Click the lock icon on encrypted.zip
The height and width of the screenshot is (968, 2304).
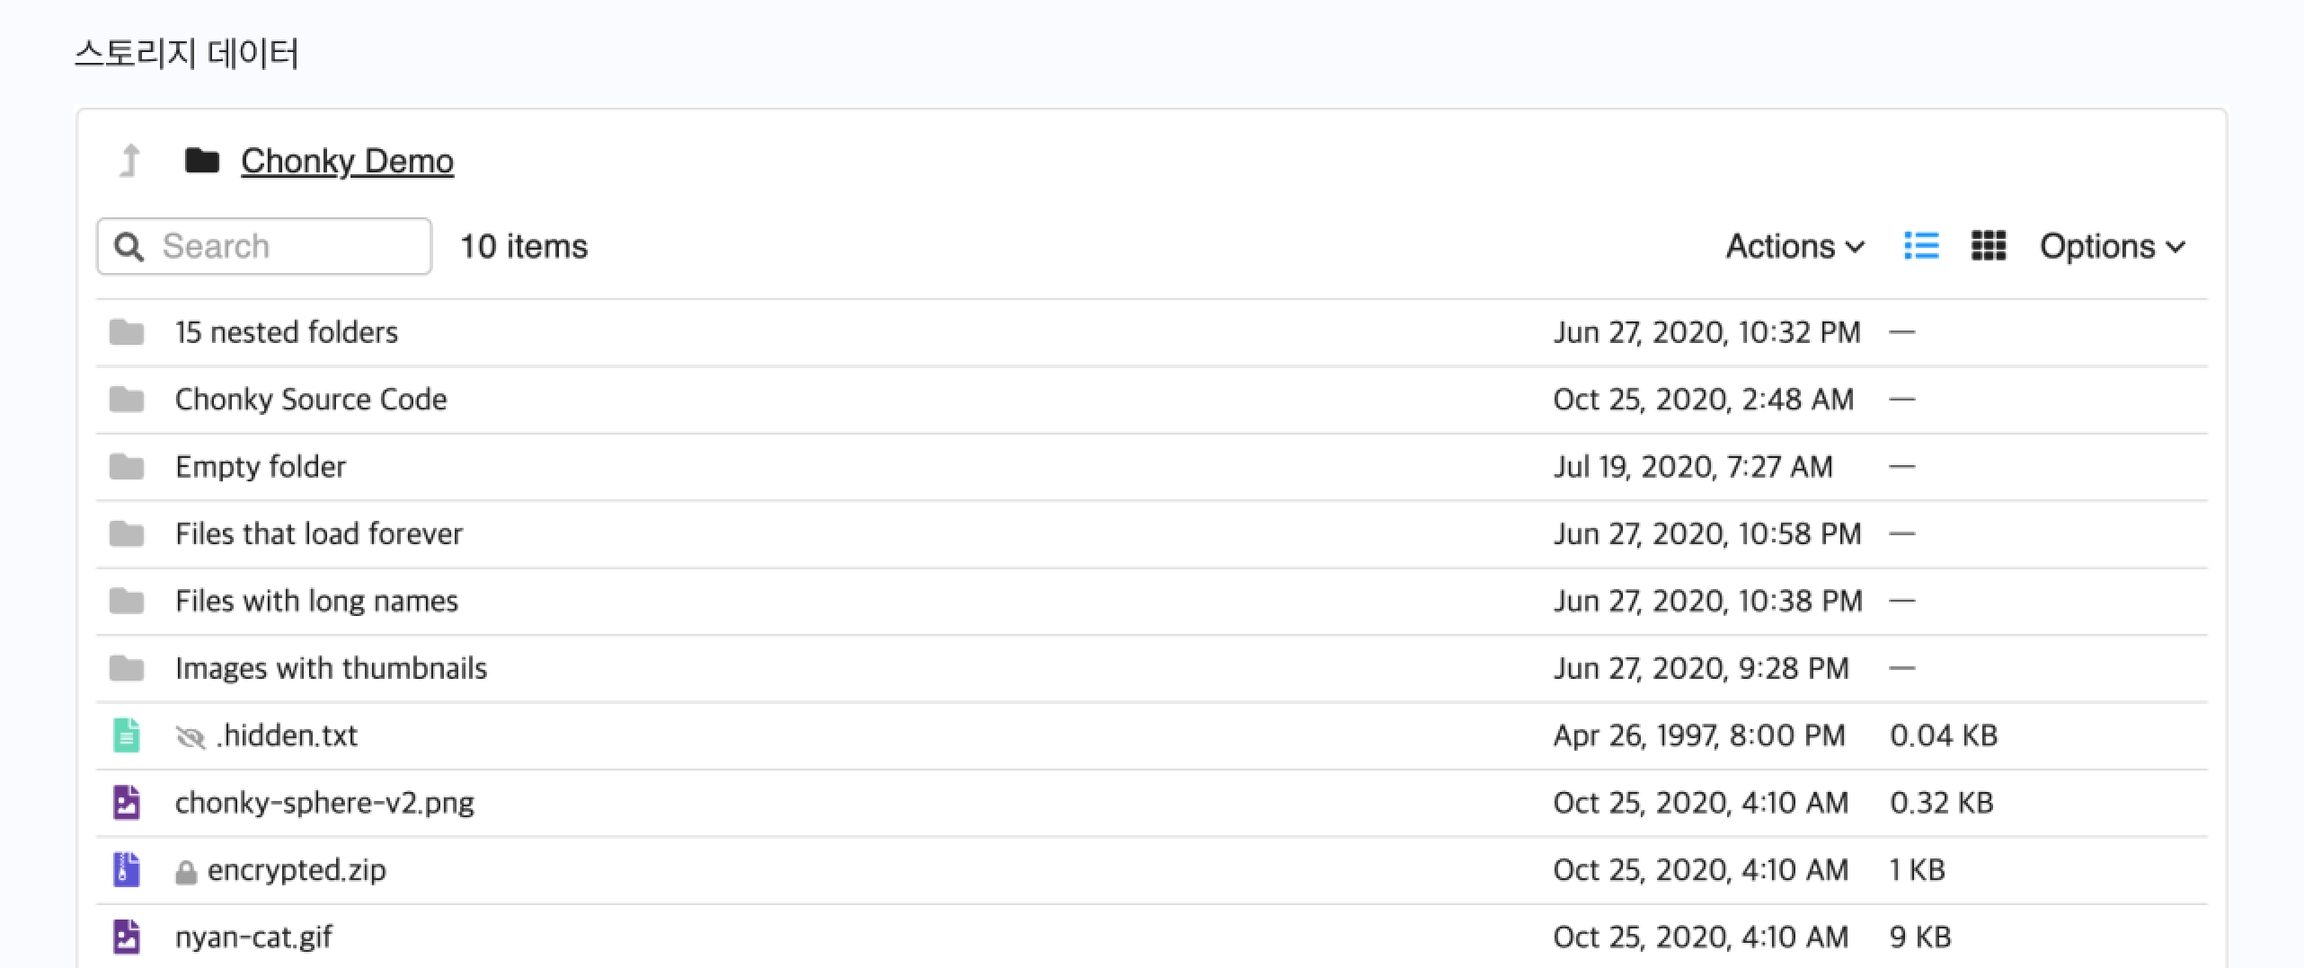point(186,872)
